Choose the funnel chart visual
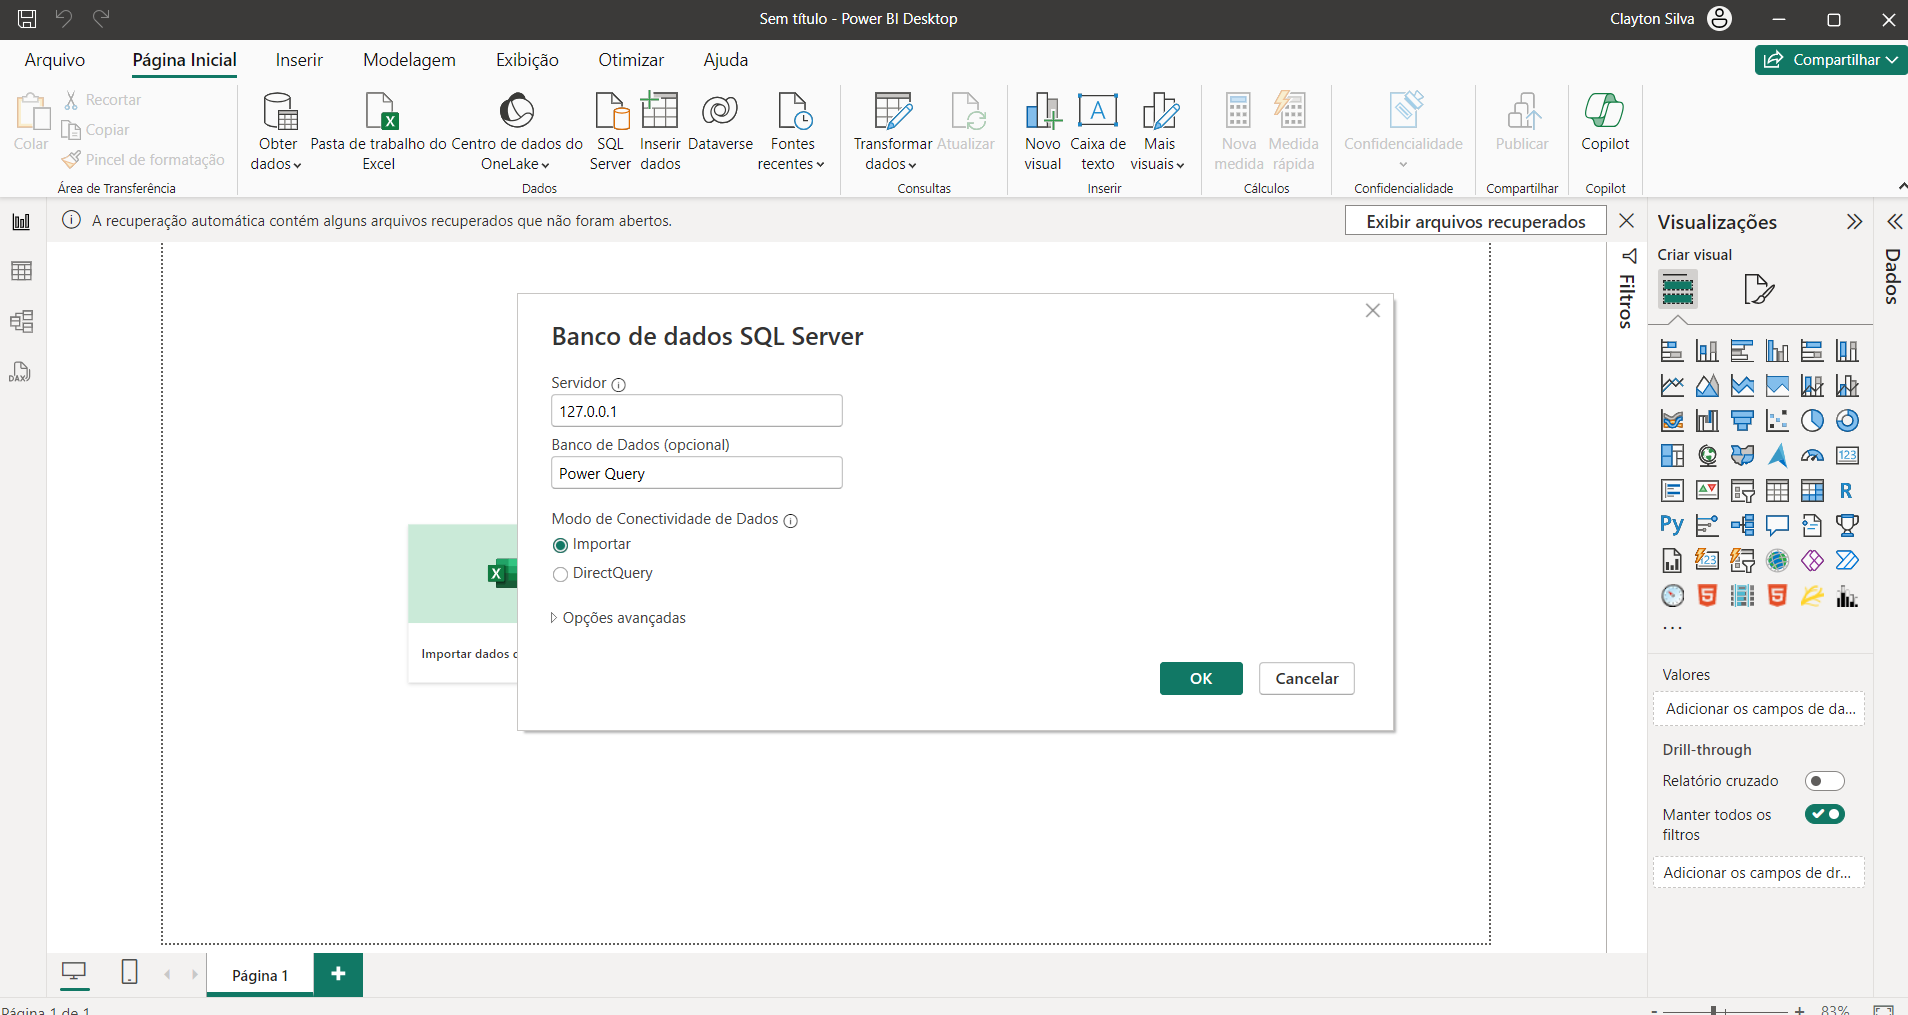This screenshot has height=1015, width=1908. point(1742,421)
